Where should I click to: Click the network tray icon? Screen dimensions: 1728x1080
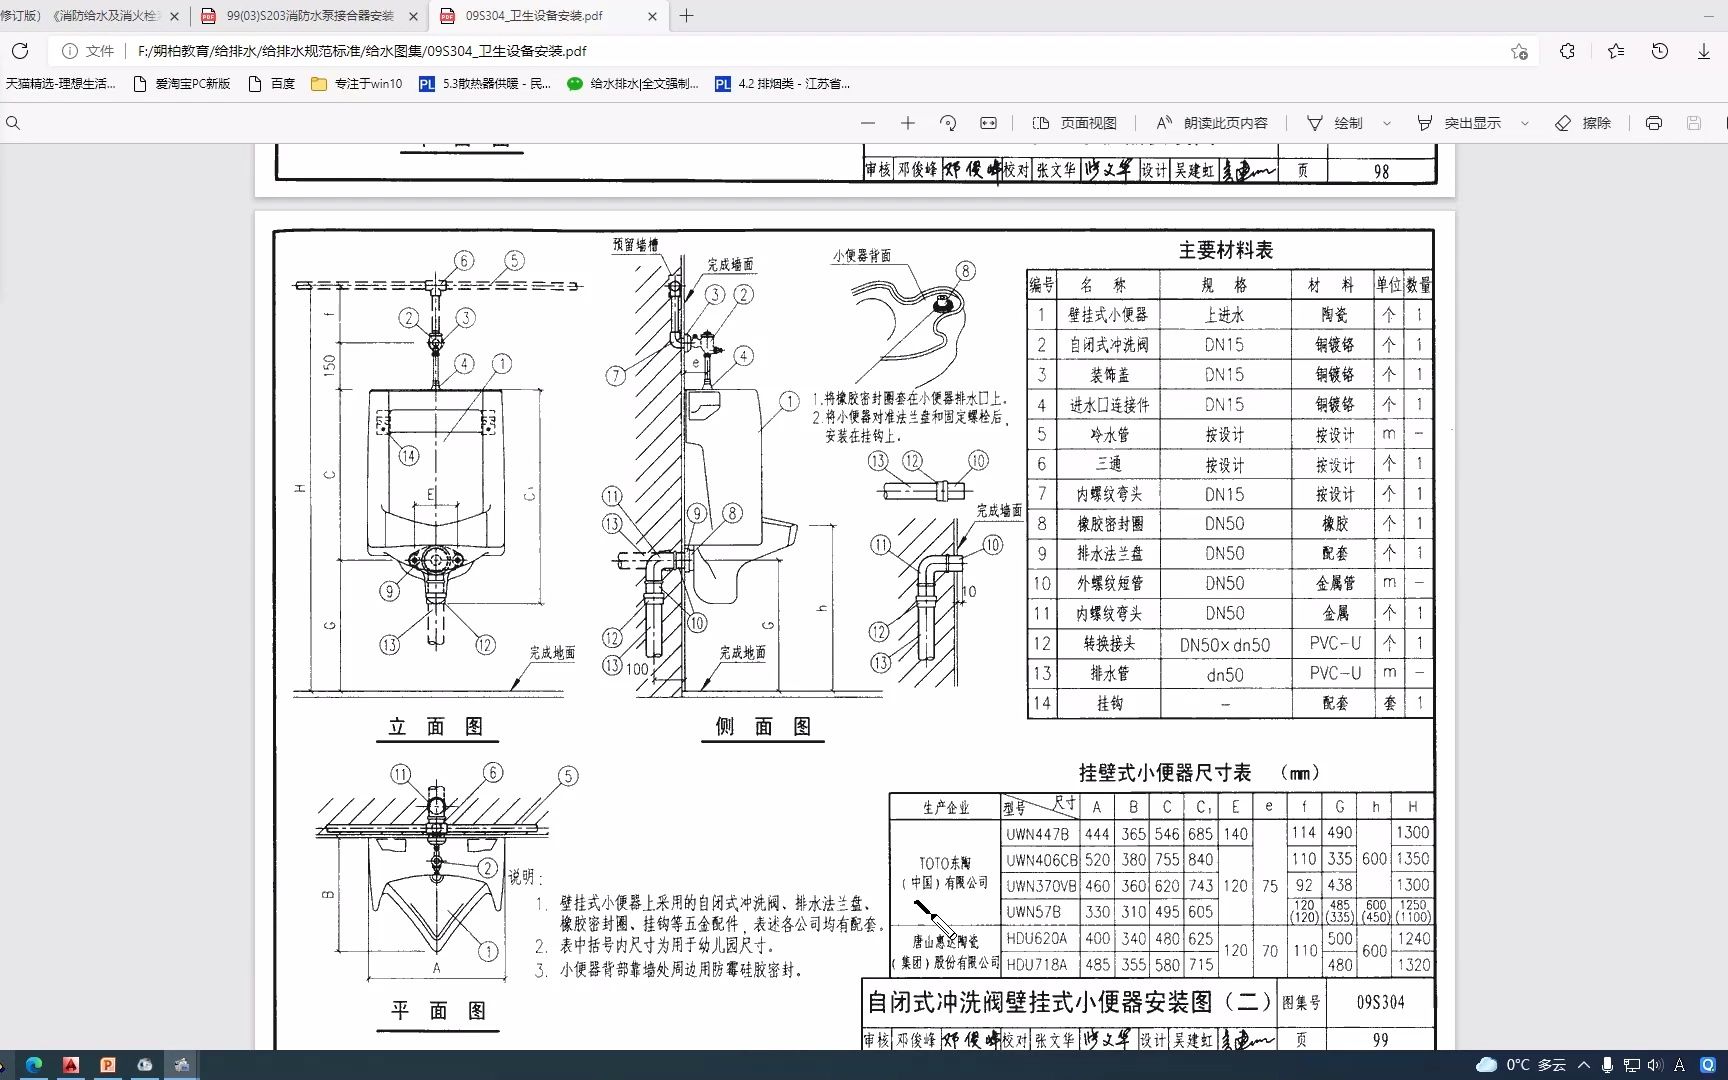(1631, 1065)
